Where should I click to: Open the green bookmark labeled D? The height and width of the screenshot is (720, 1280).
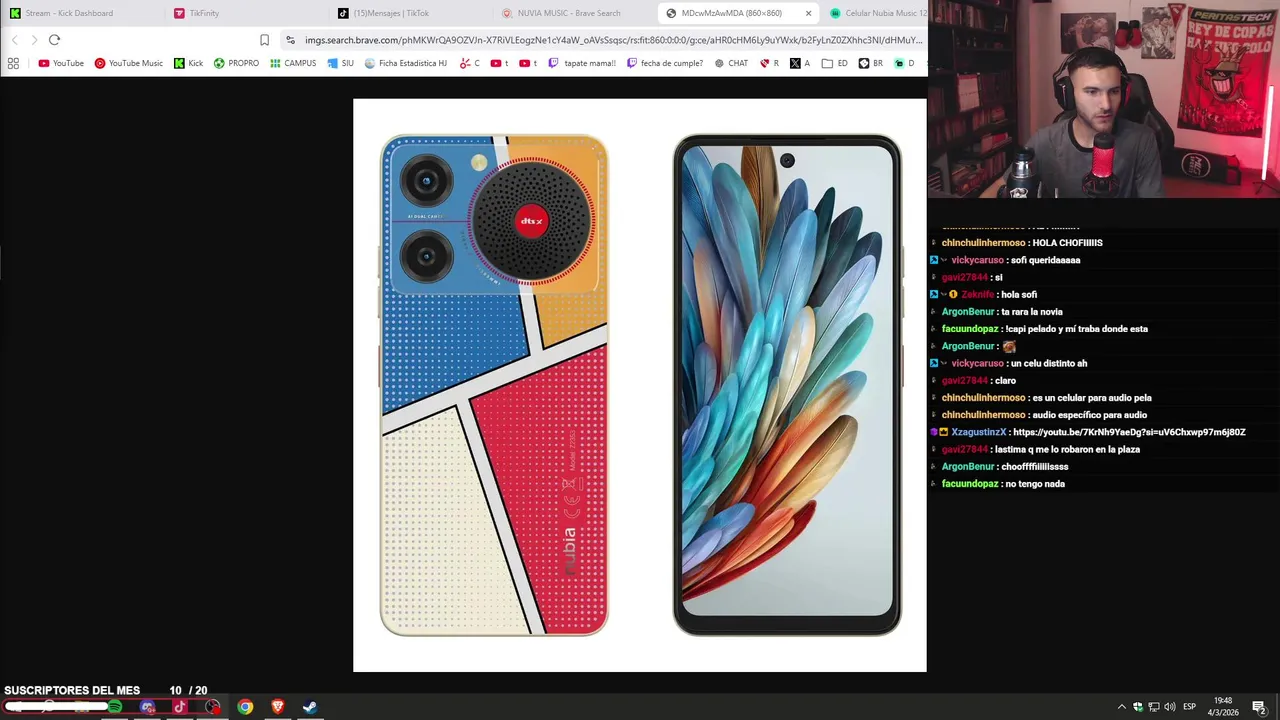tap(904, 63)
